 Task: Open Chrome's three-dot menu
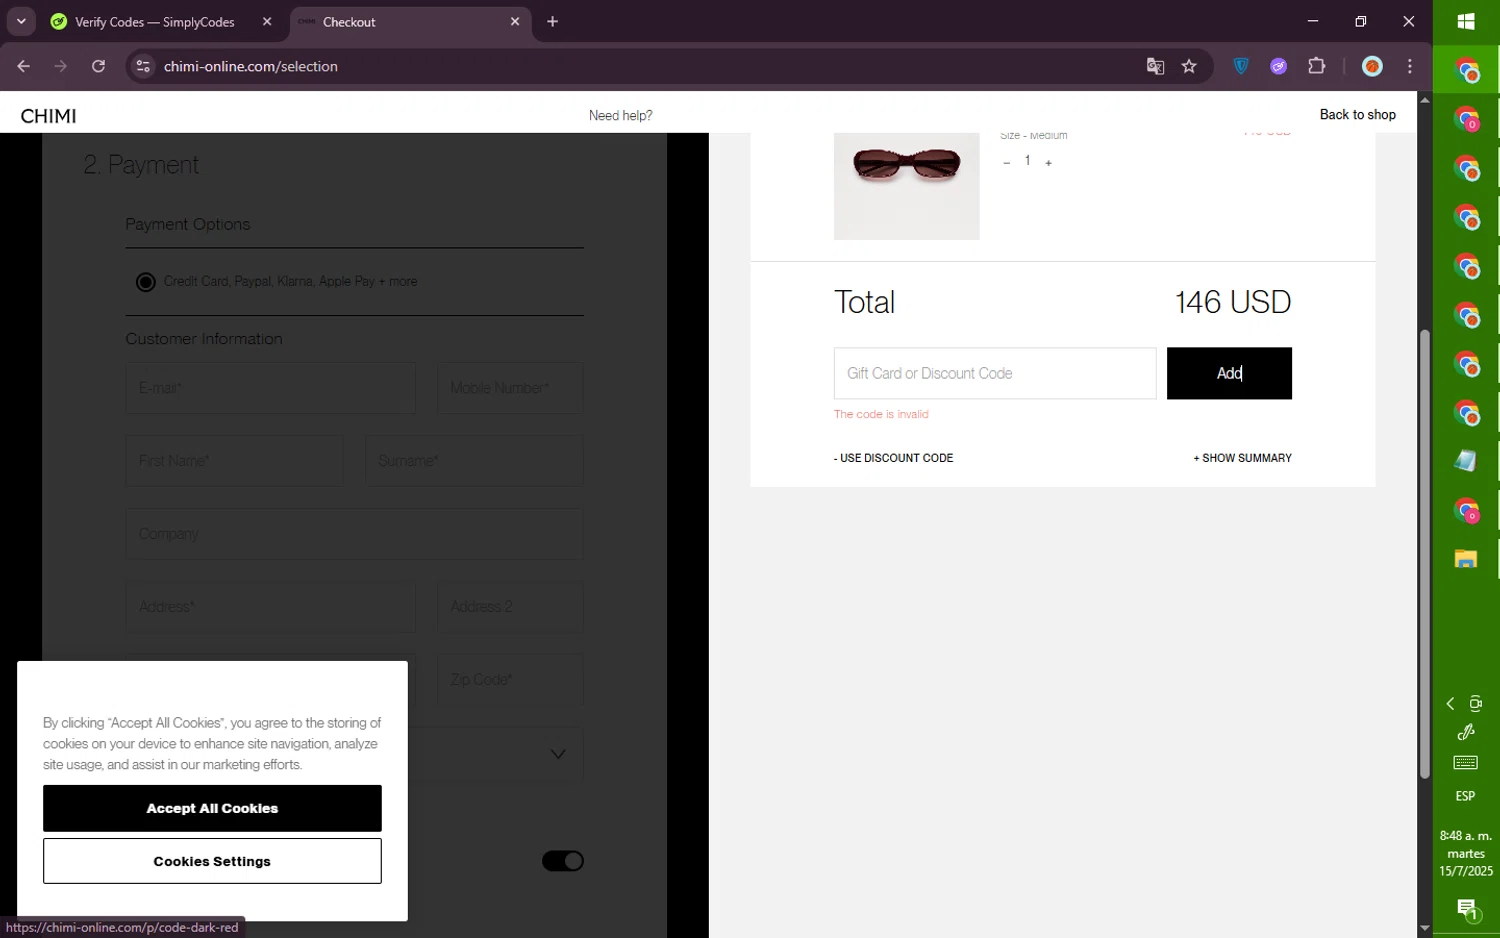pyautogui.click(x=1410, y=66)
